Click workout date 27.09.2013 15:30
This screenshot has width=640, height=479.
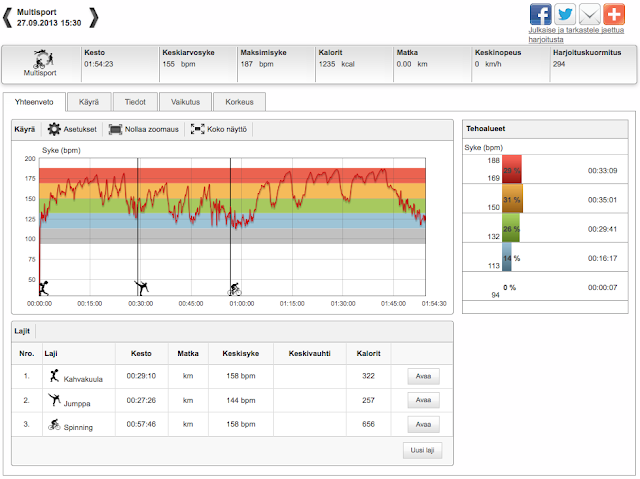49,23
